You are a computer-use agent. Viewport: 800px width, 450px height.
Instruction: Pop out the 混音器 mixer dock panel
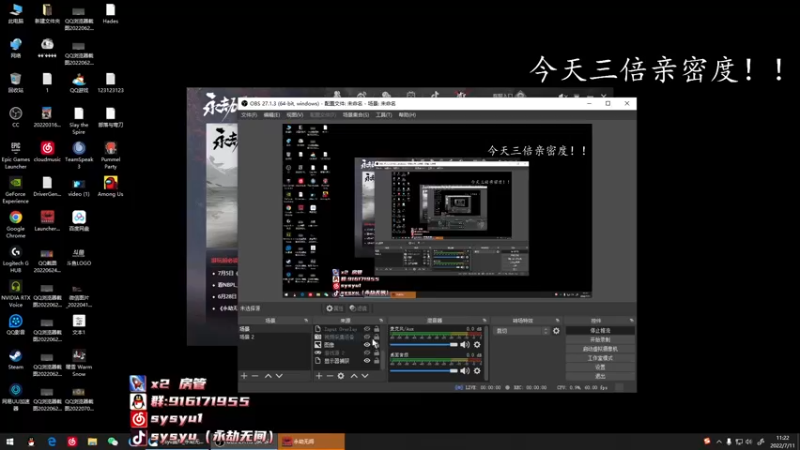(x=484, y=320)
